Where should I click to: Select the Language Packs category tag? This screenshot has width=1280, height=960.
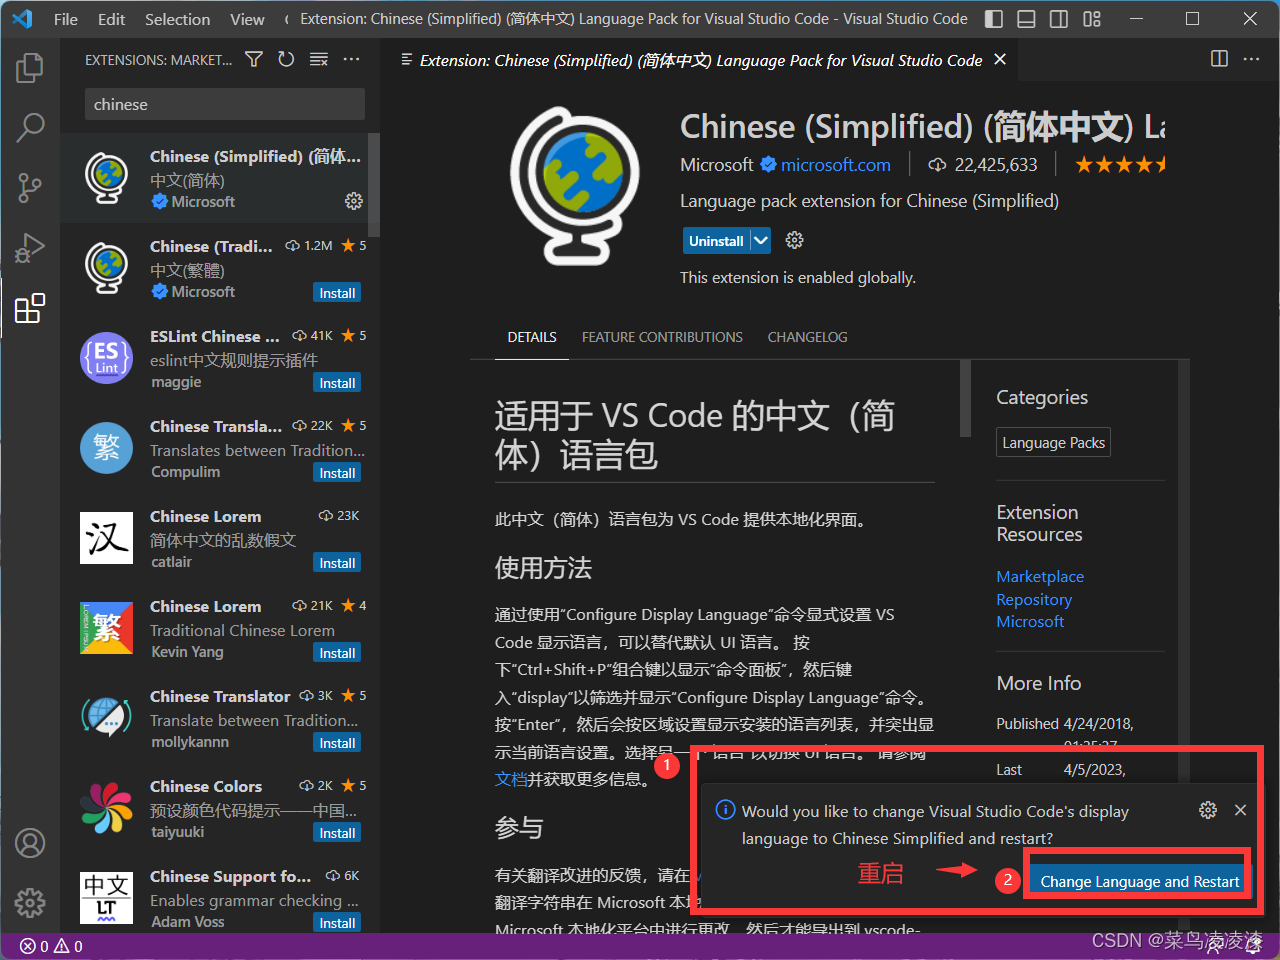click(1053, 442)
